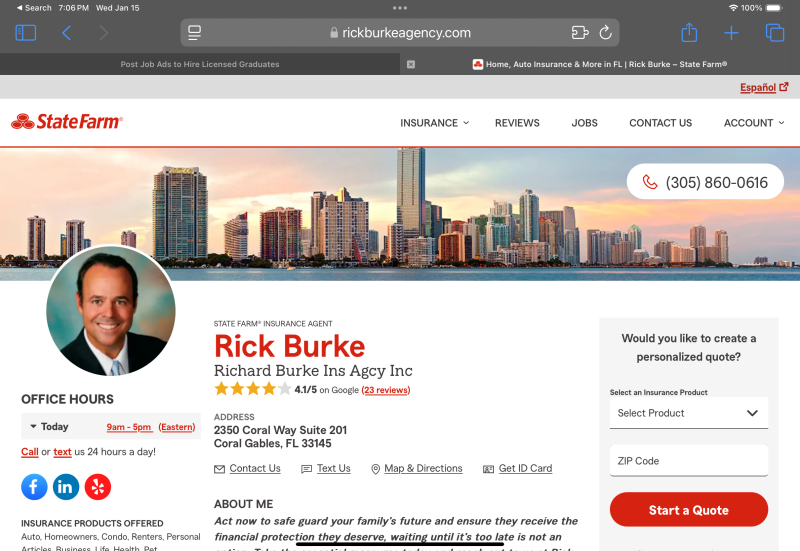Open the Yelp icon
The height and width of the screenshot is (551, 800).
pos(98,487)
